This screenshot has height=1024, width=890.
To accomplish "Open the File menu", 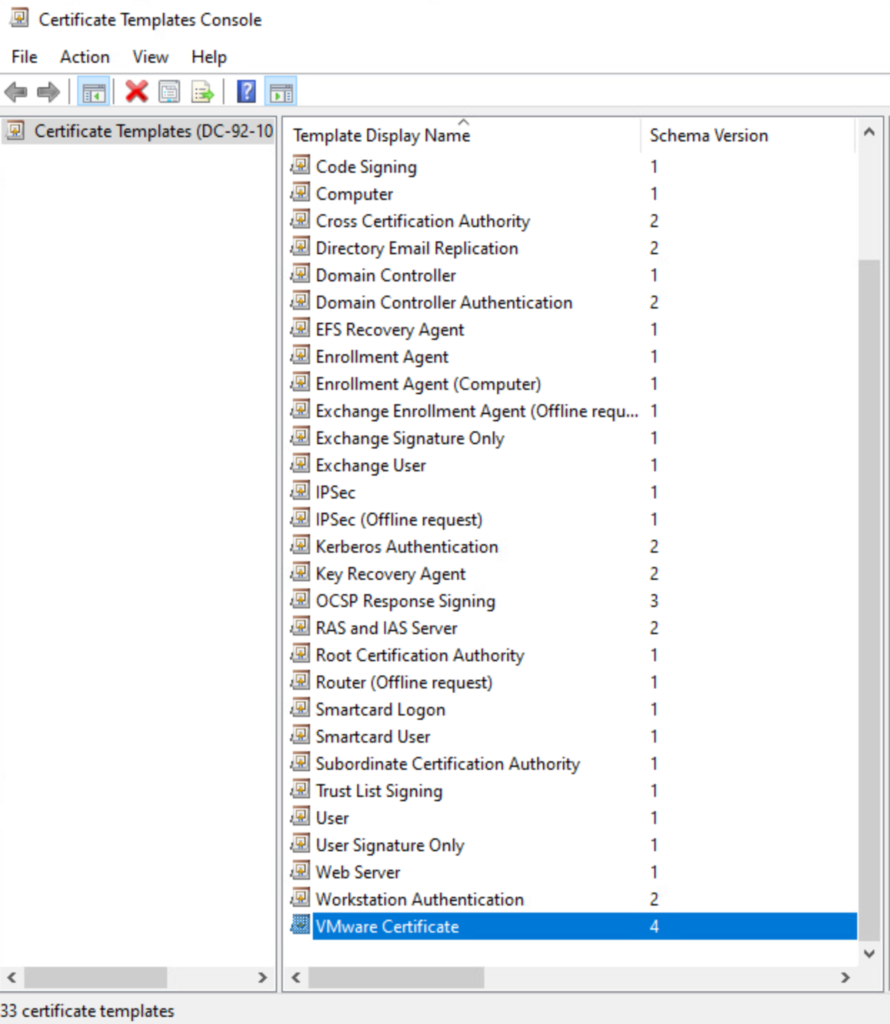I will point(24,57).
